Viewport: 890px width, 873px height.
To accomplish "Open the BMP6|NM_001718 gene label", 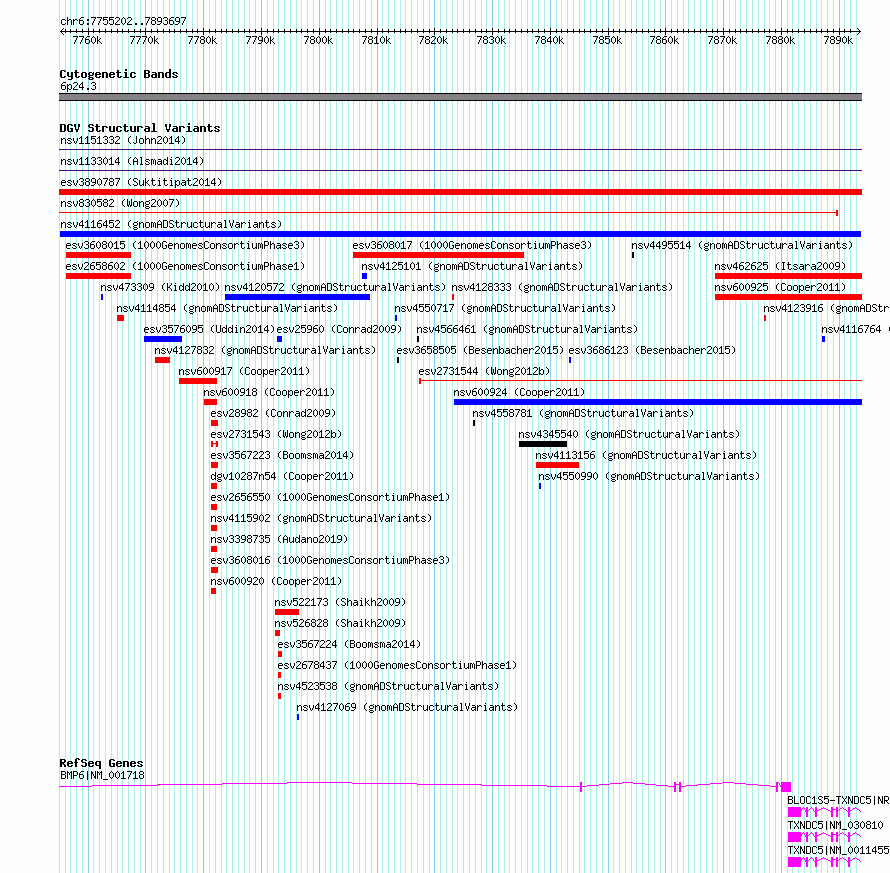I will (x=102, y=775).
